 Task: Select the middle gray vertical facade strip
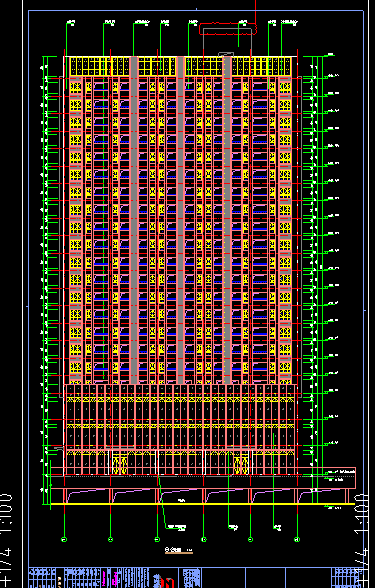[x=180, y=220]
